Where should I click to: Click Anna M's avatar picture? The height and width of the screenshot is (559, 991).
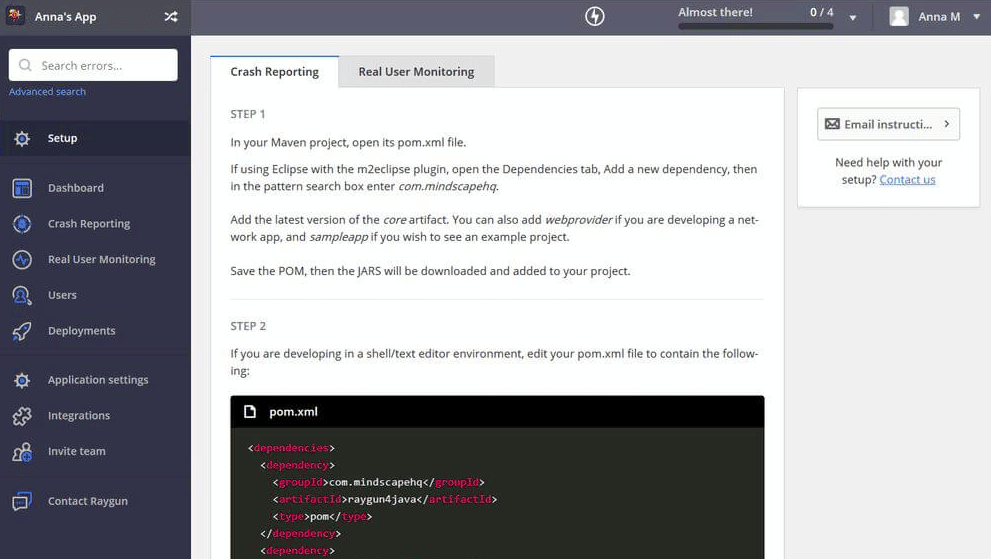(x=899, y=16)
